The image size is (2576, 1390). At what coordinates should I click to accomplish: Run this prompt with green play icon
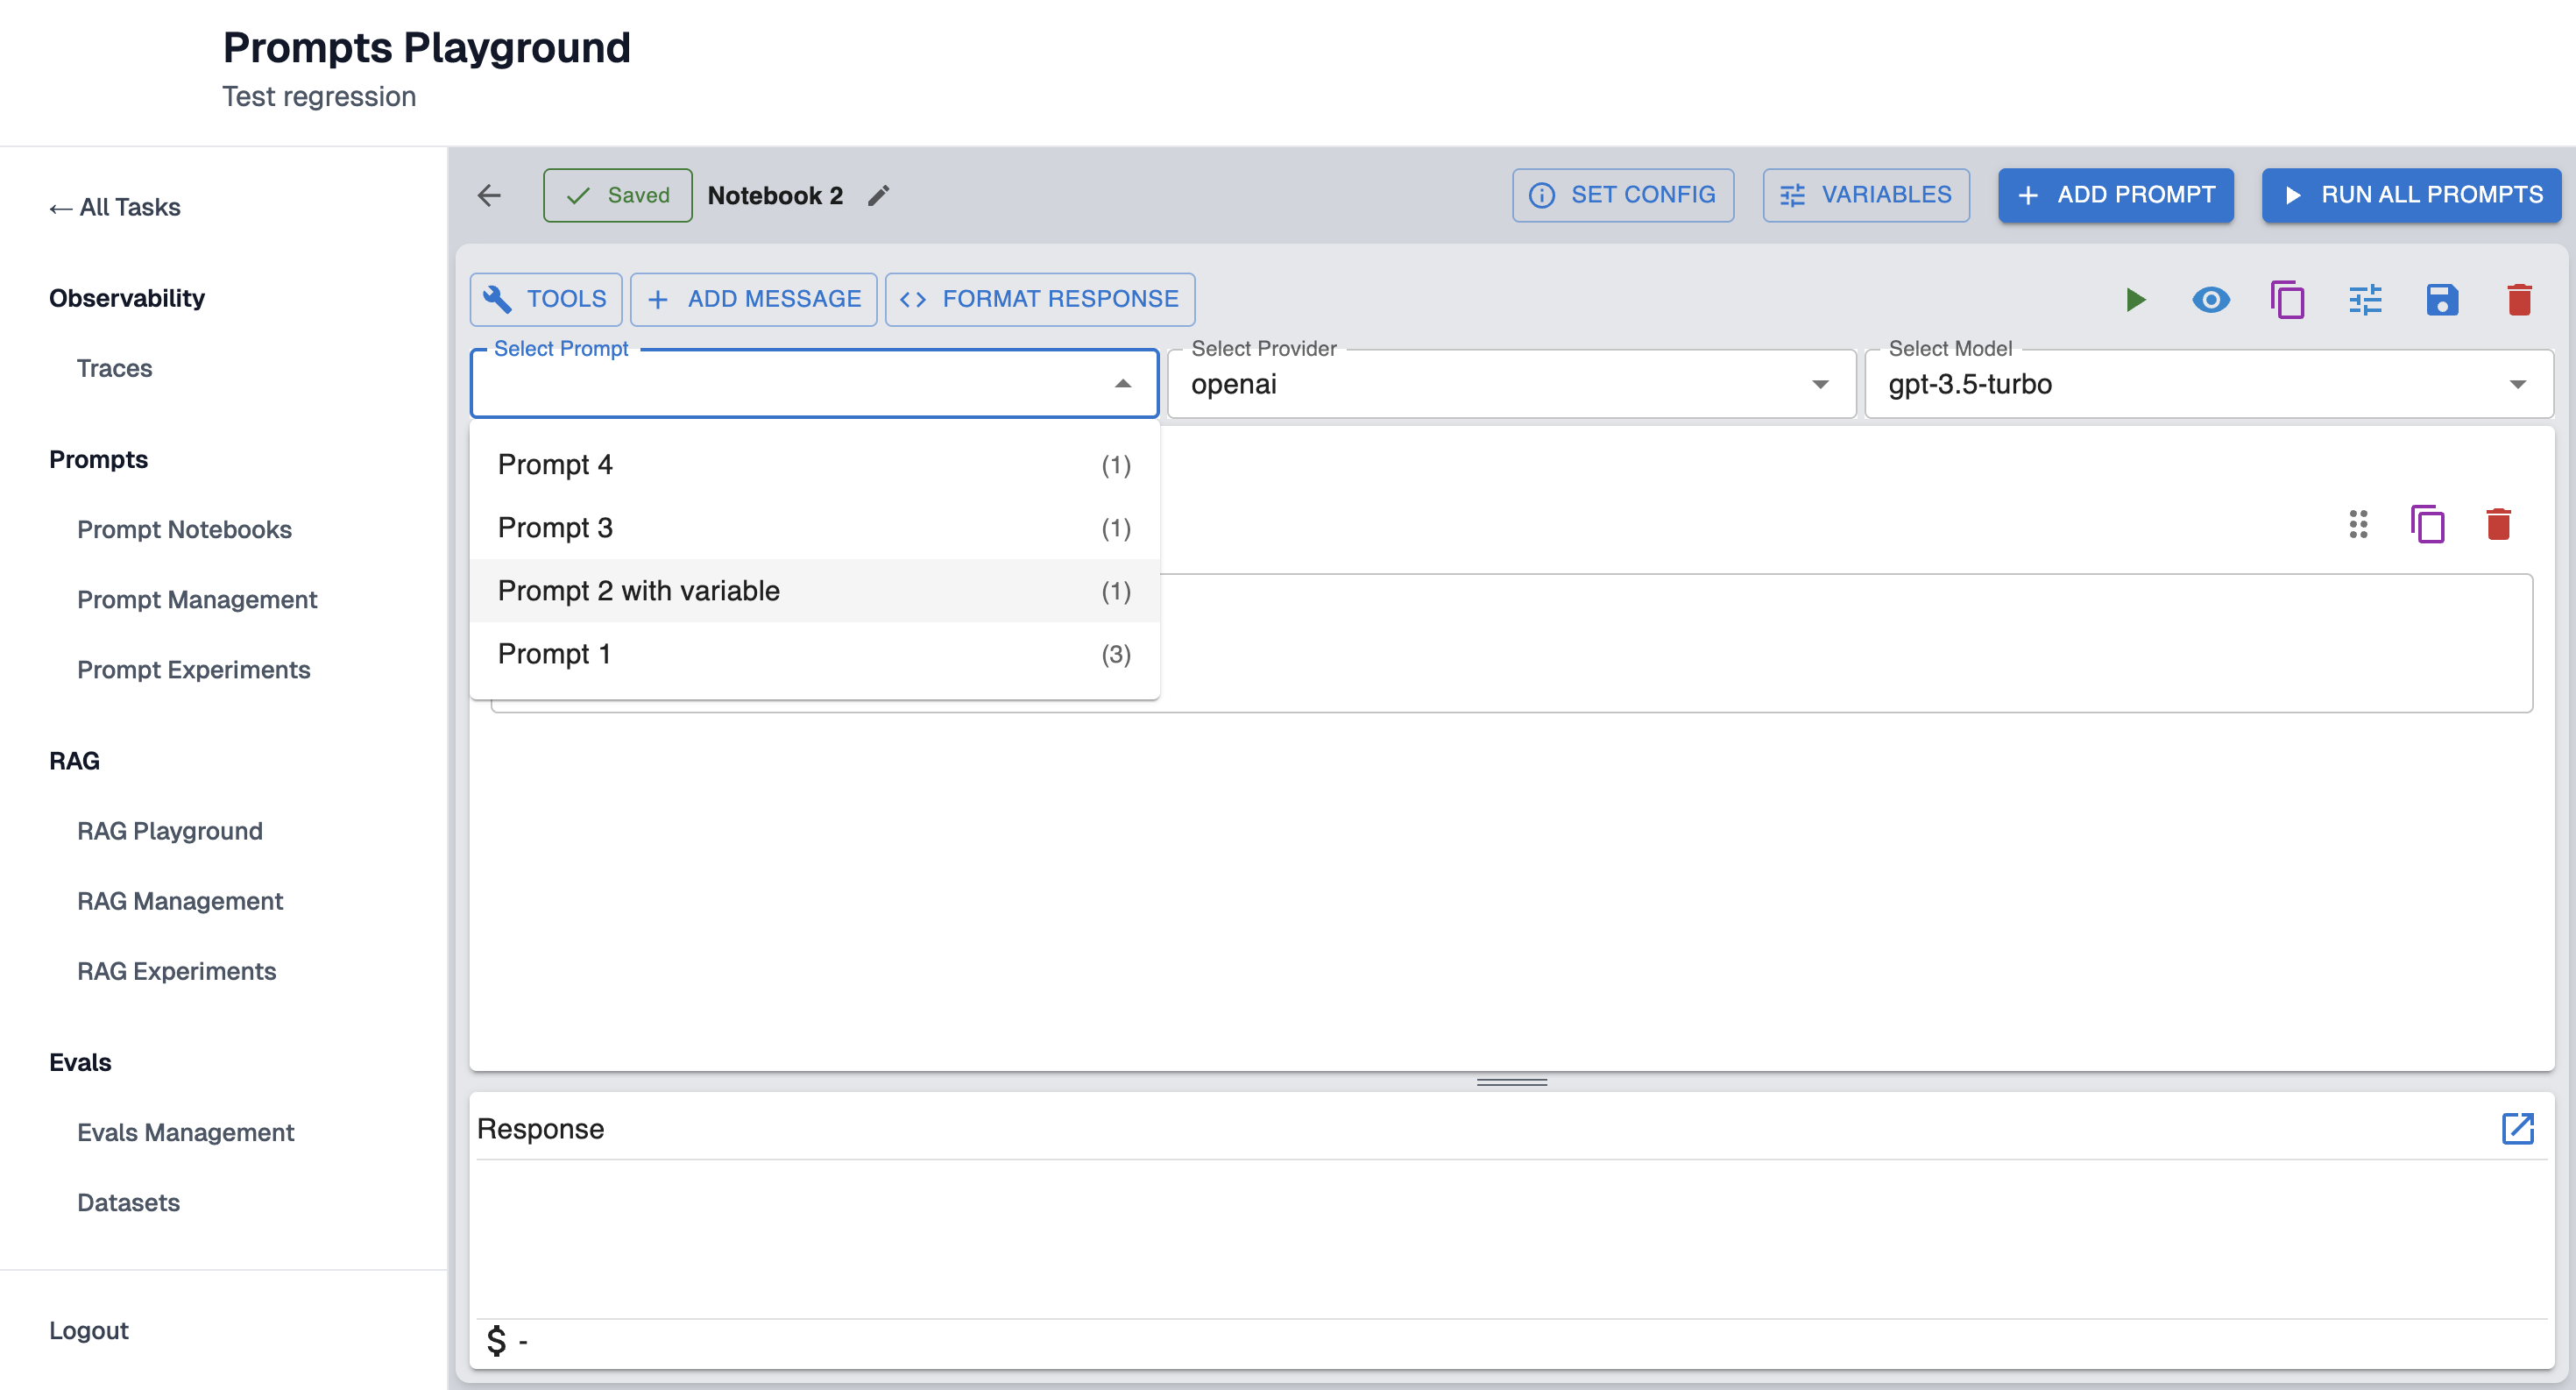point(2134,300)
